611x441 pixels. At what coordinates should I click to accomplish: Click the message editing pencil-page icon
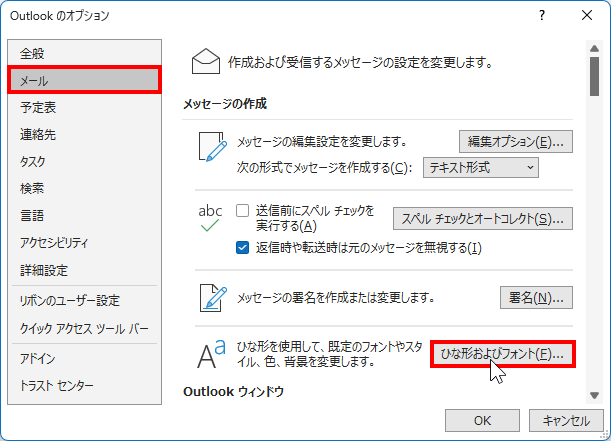click(213, 146)
